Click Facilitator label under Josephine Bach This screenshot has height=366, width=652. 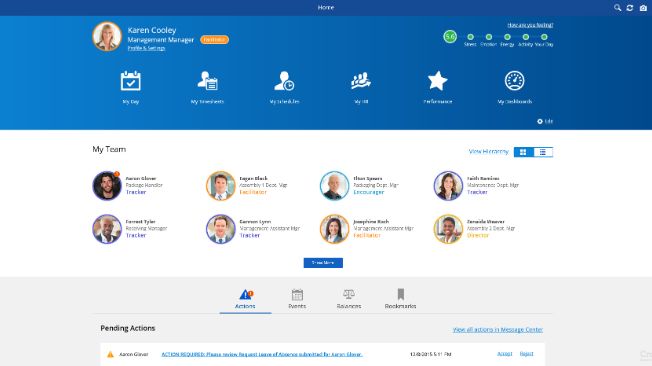tap(367, 235)
